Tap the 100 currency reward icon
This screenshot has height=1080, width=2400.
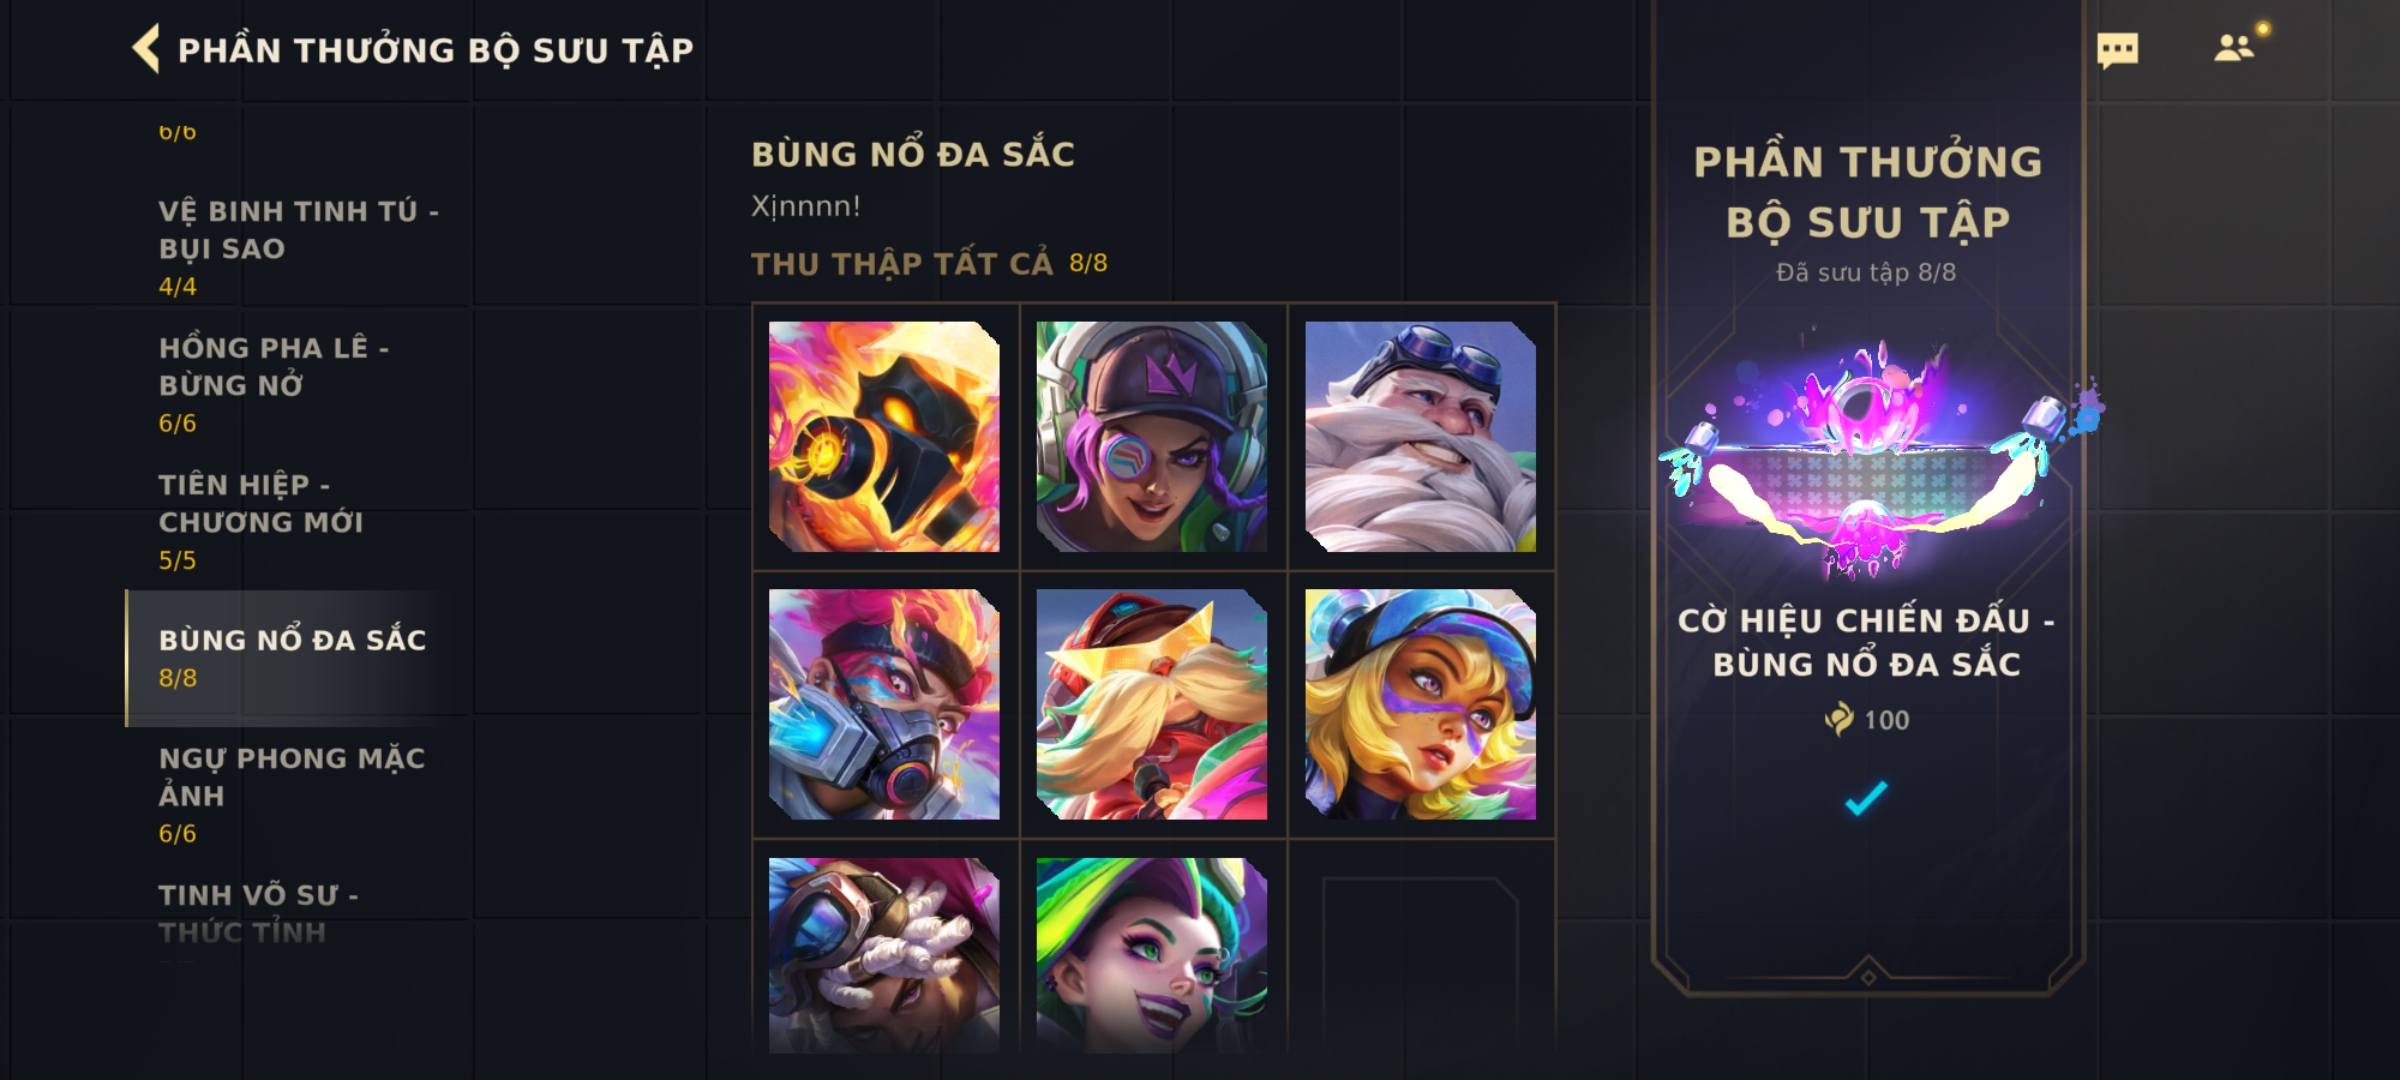click(x=1838, y=719)
